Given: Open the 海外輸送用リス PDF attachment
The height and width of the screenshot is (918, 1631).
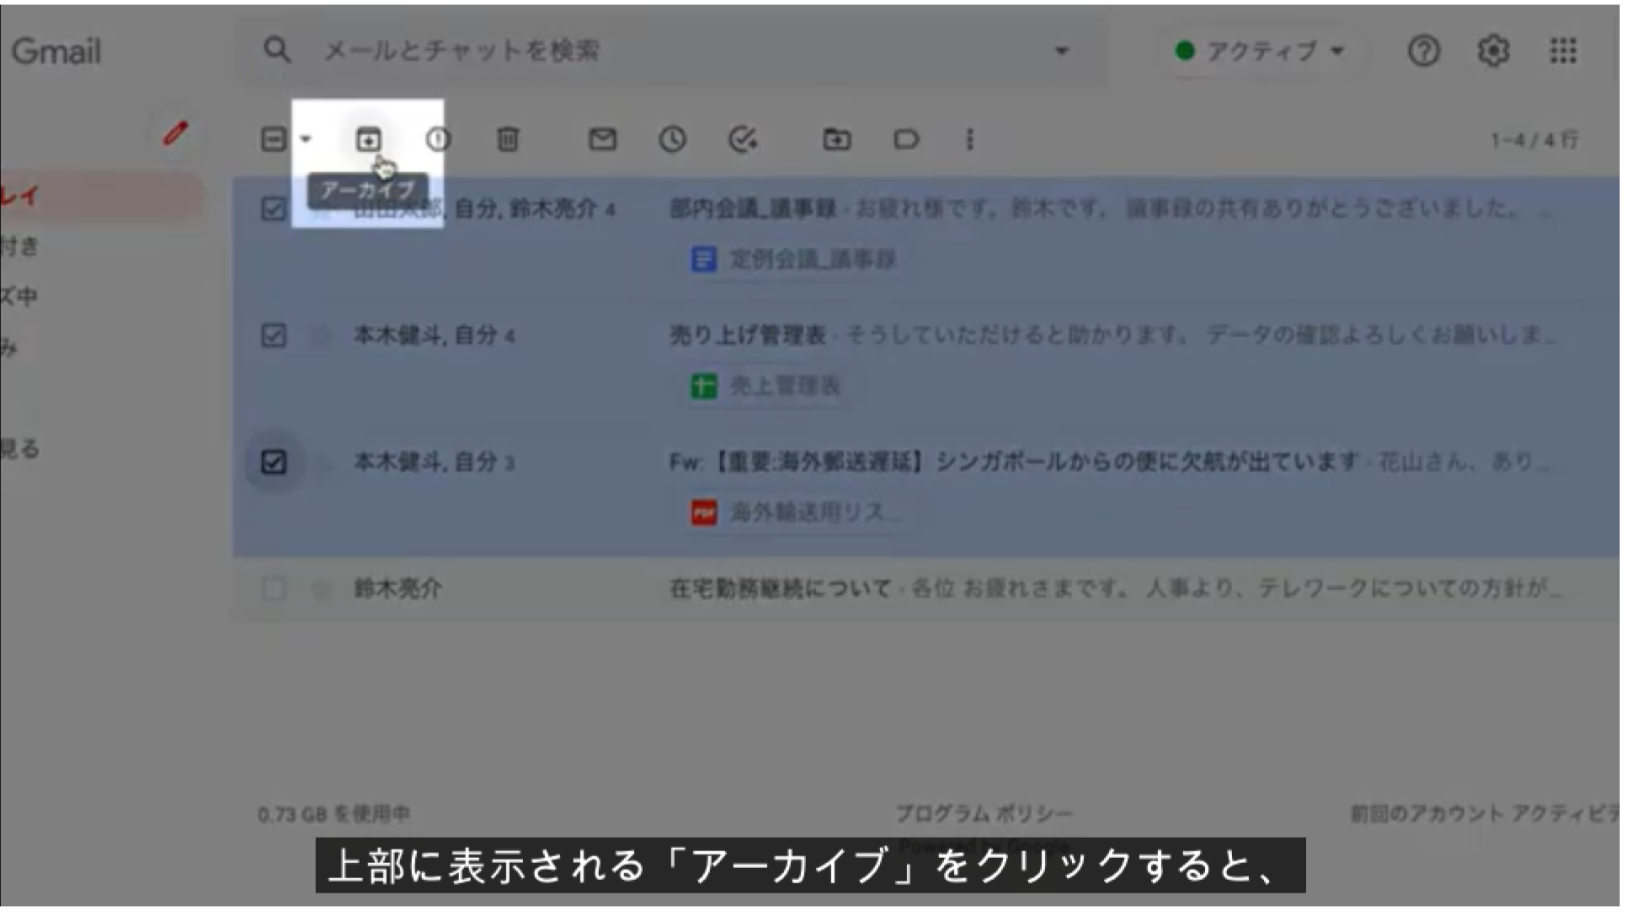Looking at the screenshot, I should (x=797, y=513).
